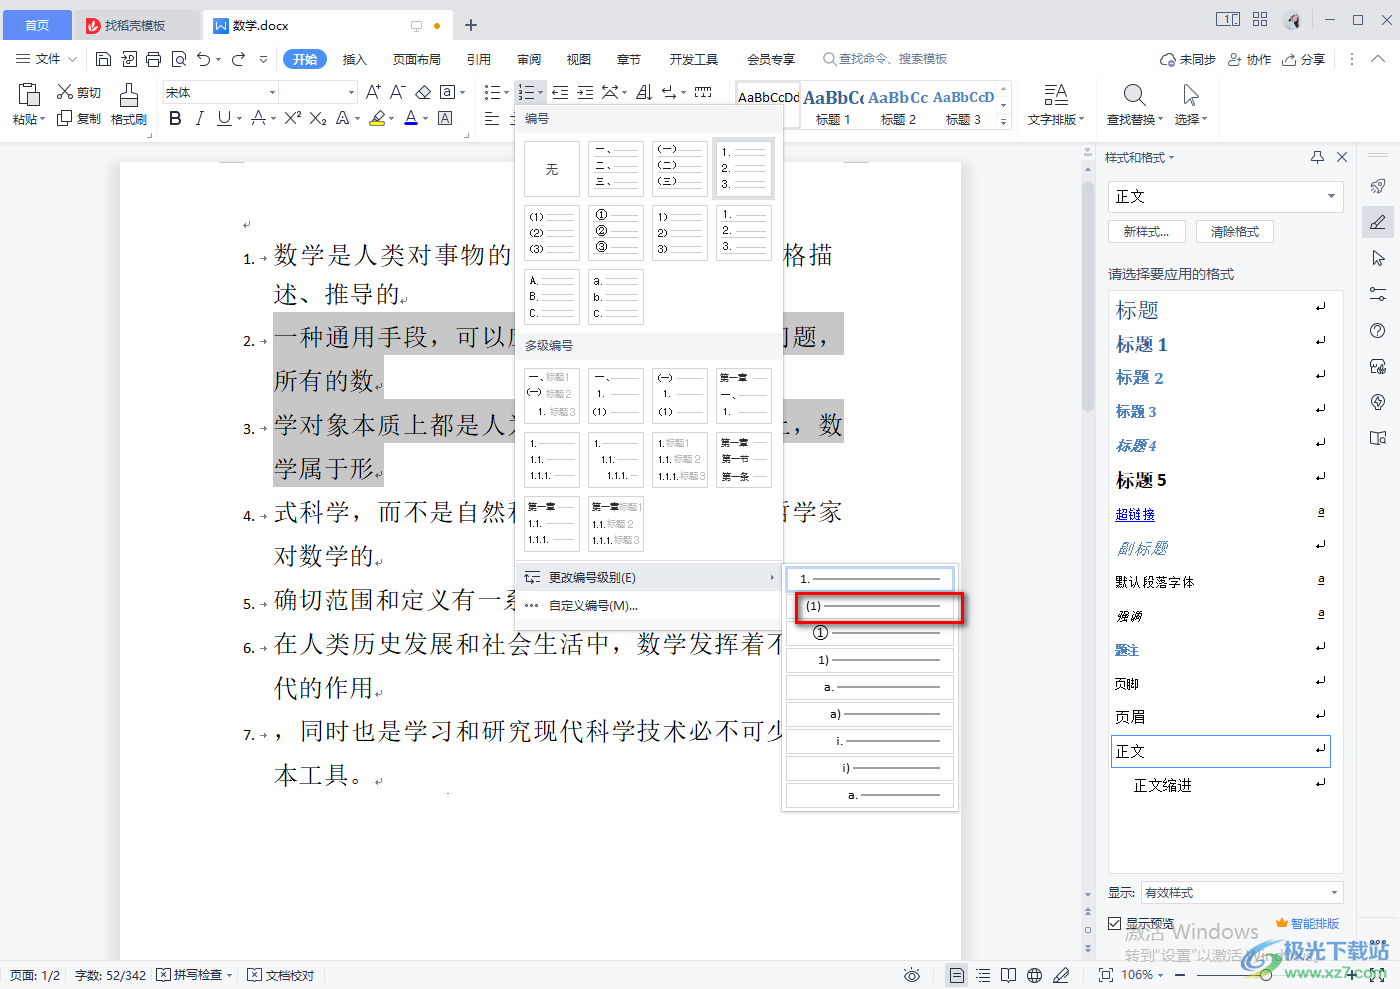Image resolution: width=1400 pixels, height=989 pixels.
Task: Switch to outline view in status bar
Action: click(x=983, y=975)
